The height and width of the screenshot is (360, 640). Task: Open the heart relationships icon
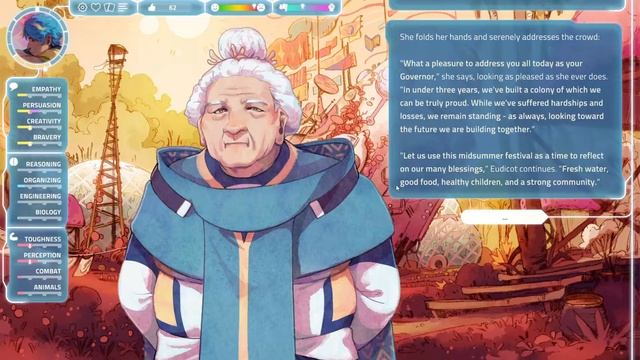click(x=96, y=7)
